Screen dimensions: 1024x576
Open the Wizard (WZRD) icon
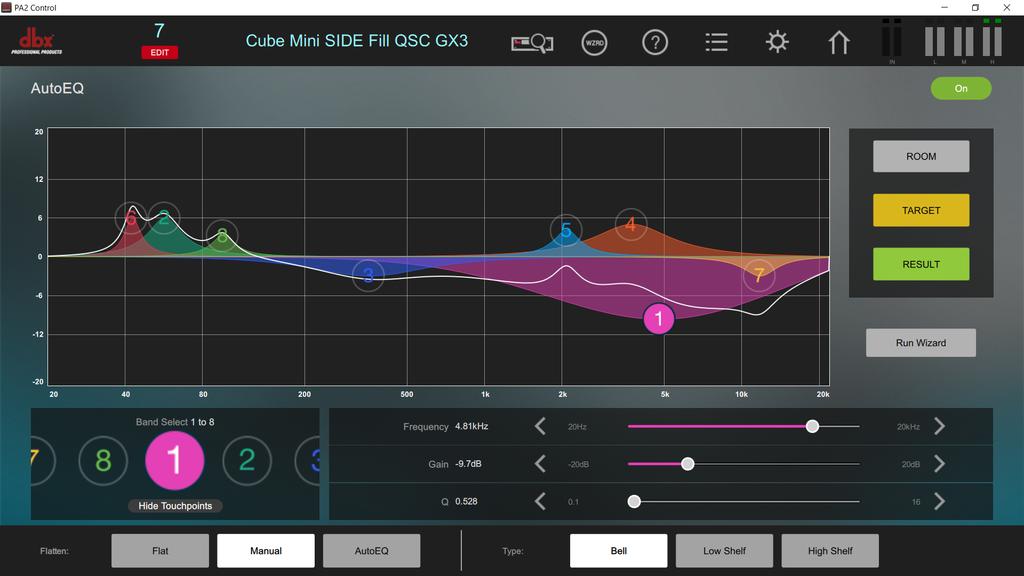[594, 43]
